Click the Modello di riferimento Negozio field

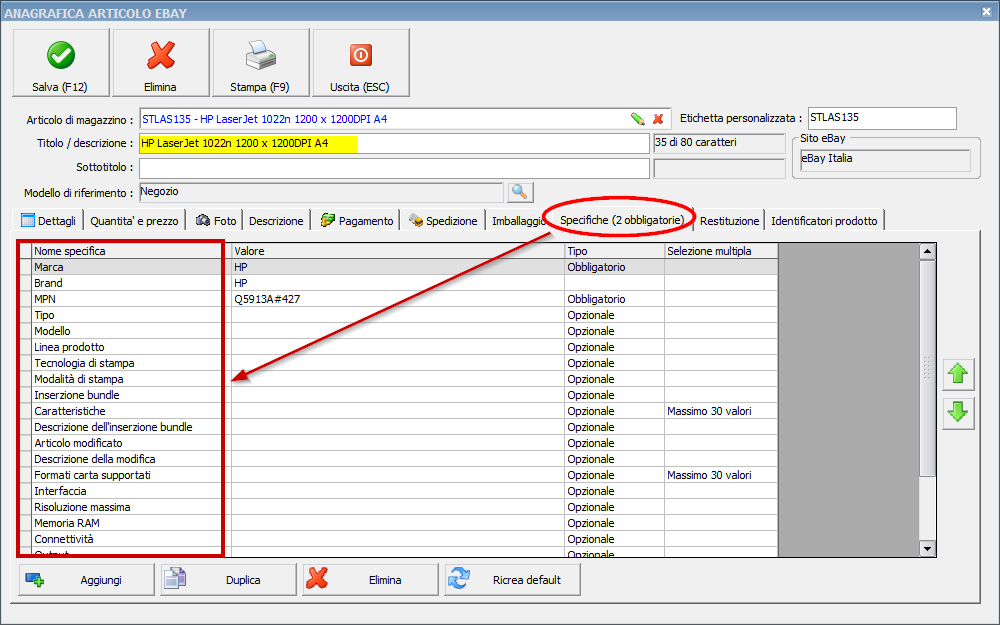(x=321, y=192)
